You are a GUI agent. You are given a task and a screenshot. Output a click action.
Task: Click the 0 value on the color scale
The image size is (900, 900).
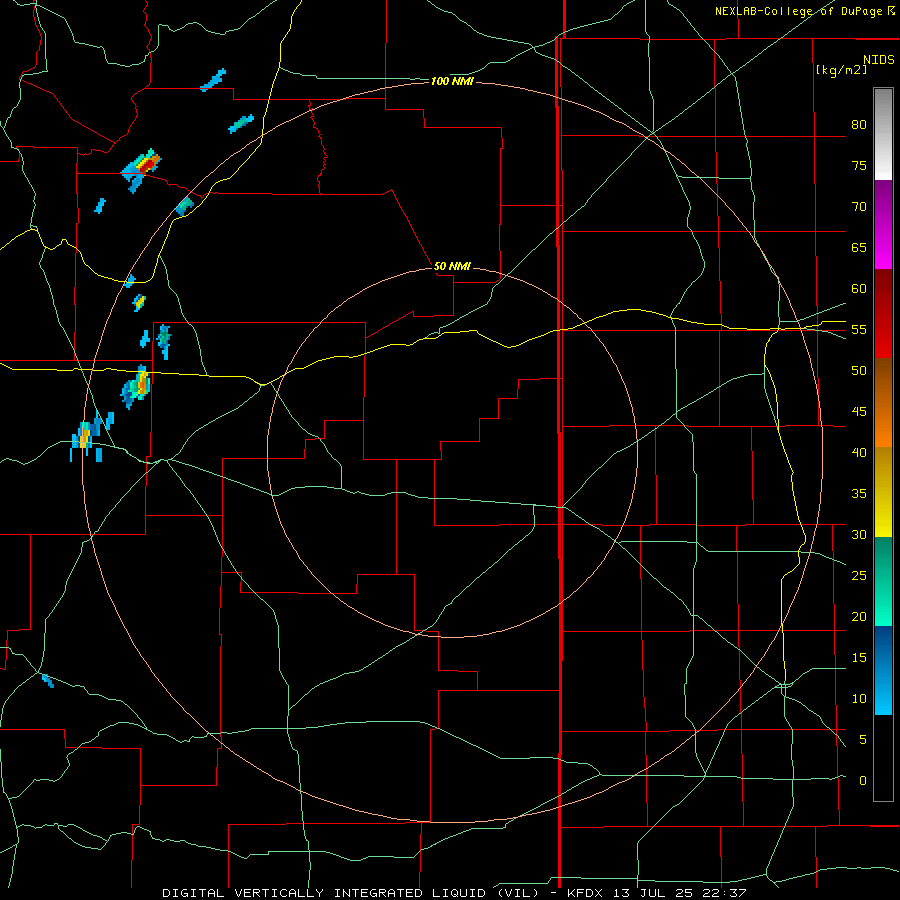click(x=863, y=781)
